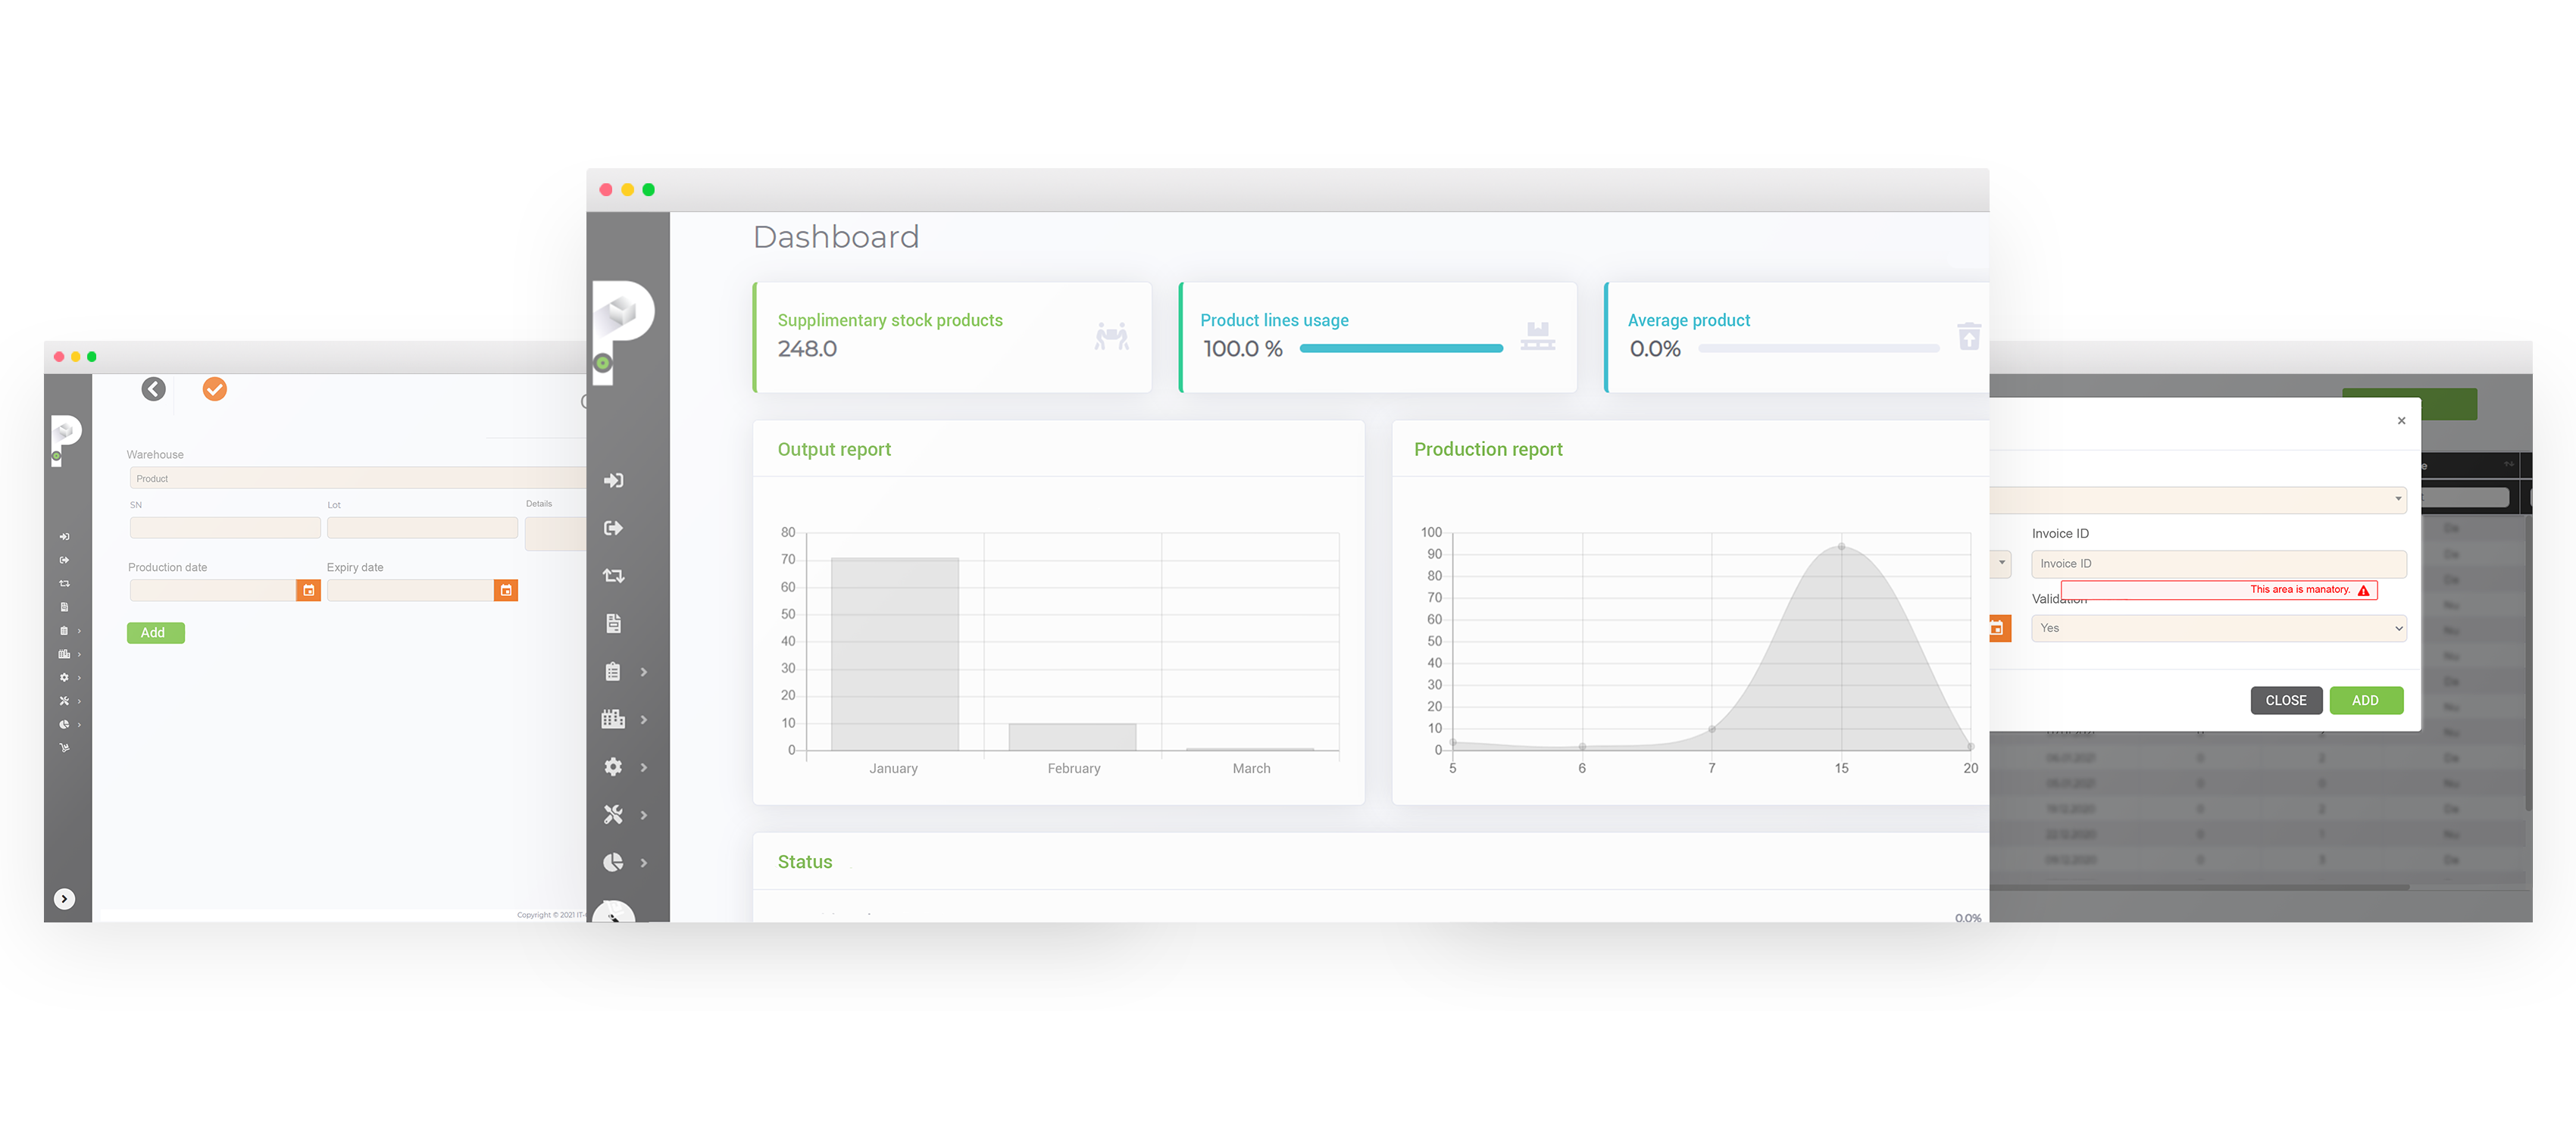This screenshot has height=1136, width=2576.
Task: Click the 'This area is manatory.' message
Action: [2300, 590]
